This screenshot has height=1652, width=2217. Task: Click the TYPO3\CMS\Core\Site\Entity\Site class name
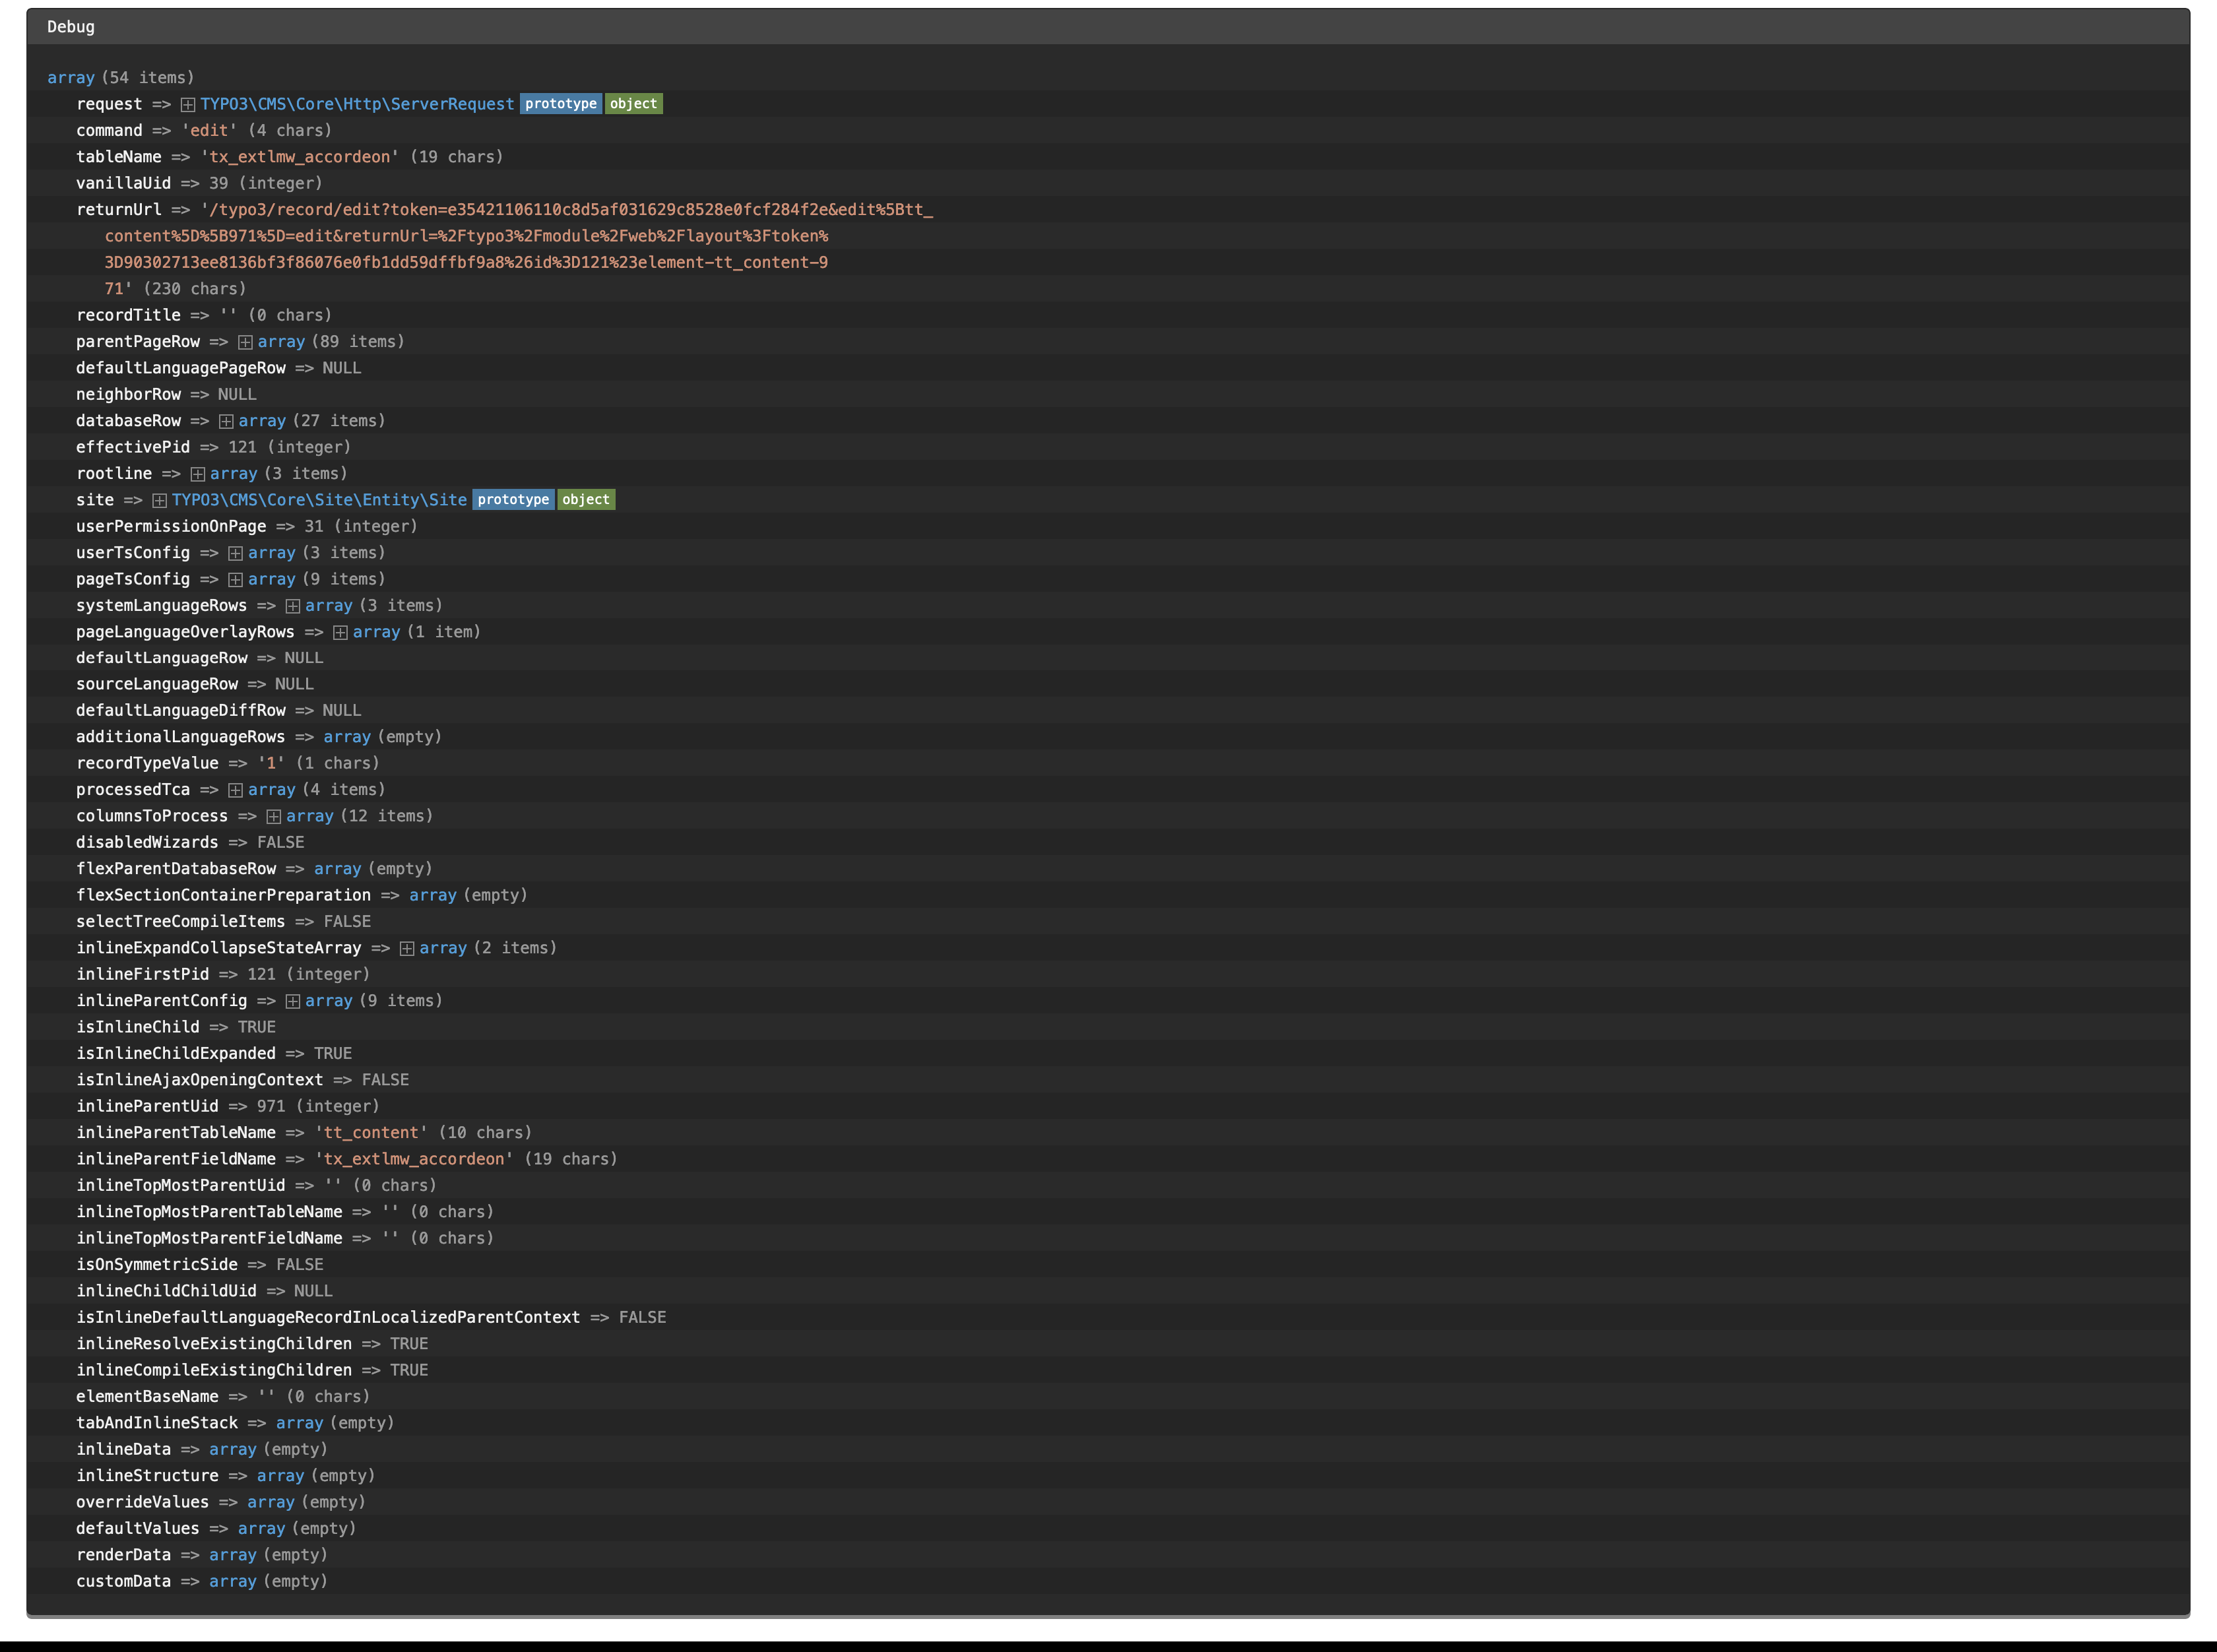pyautogui.click(x=319, y=500)
